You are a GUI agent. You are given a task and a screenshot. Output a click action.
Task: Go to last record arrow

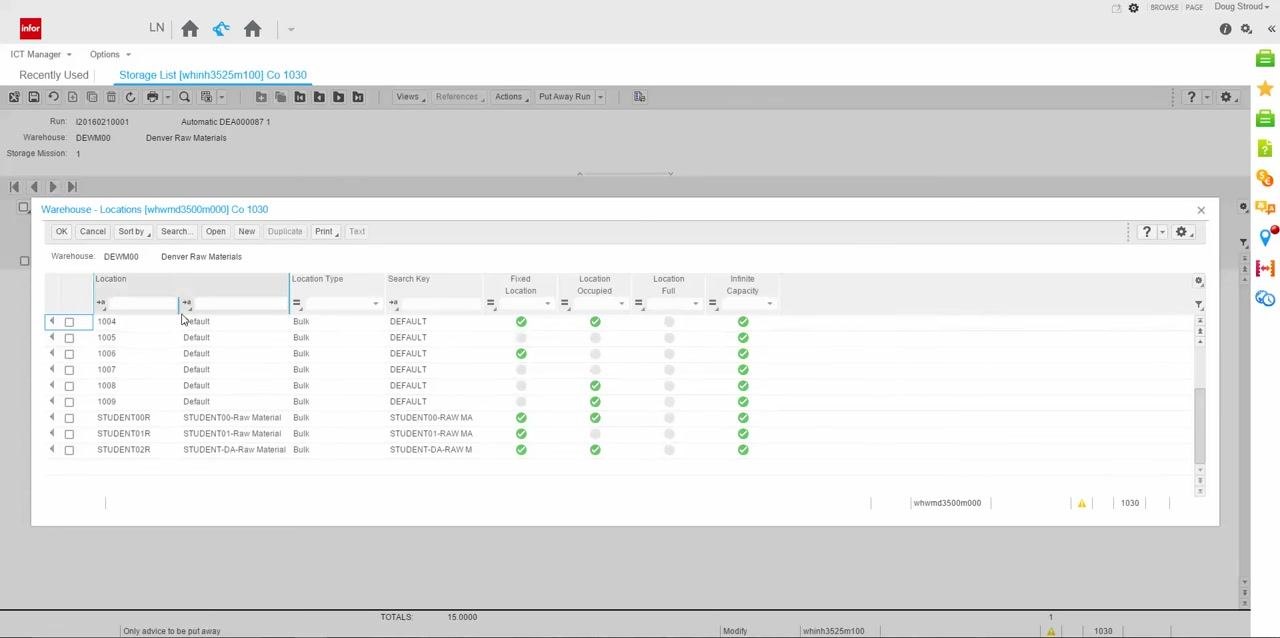pos(72,187)
